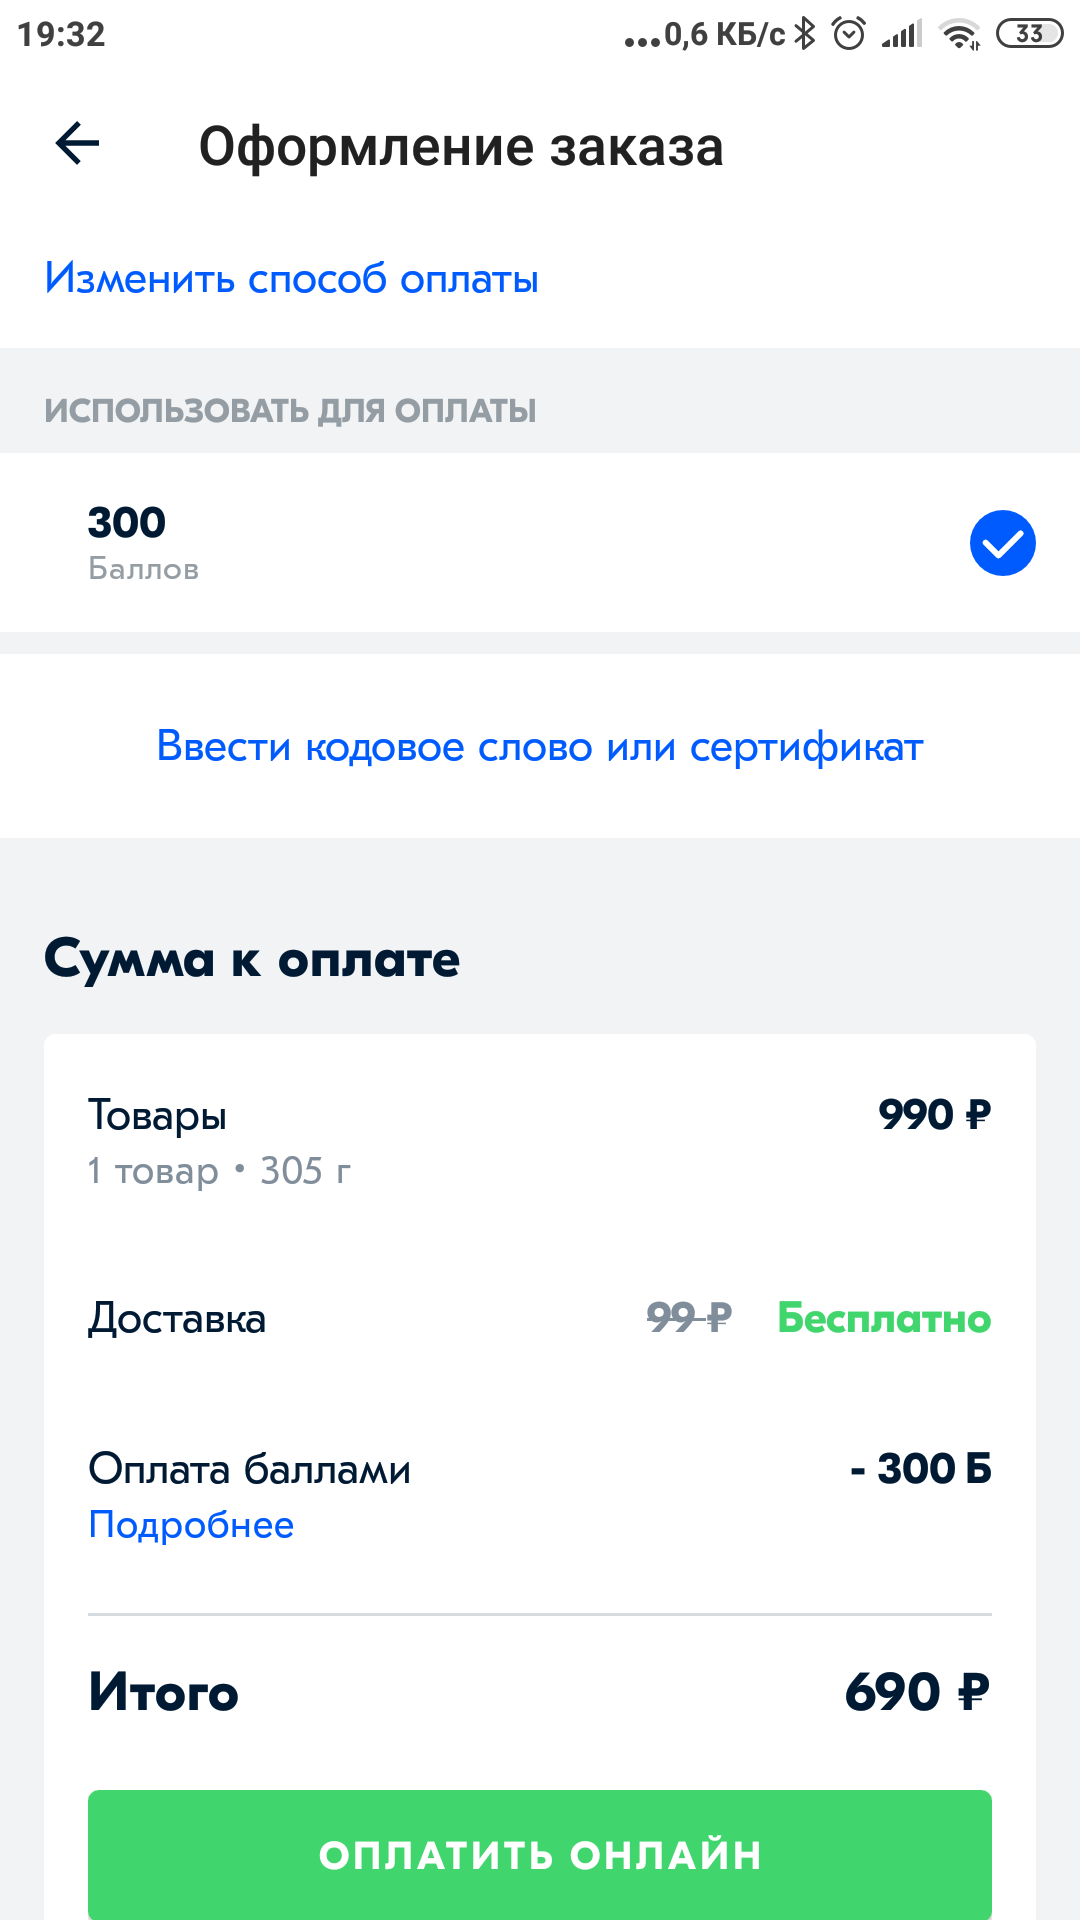1080x1920 pixels.
Task: Open Изменить способ оплаты
Action: [x=291, y=278]
